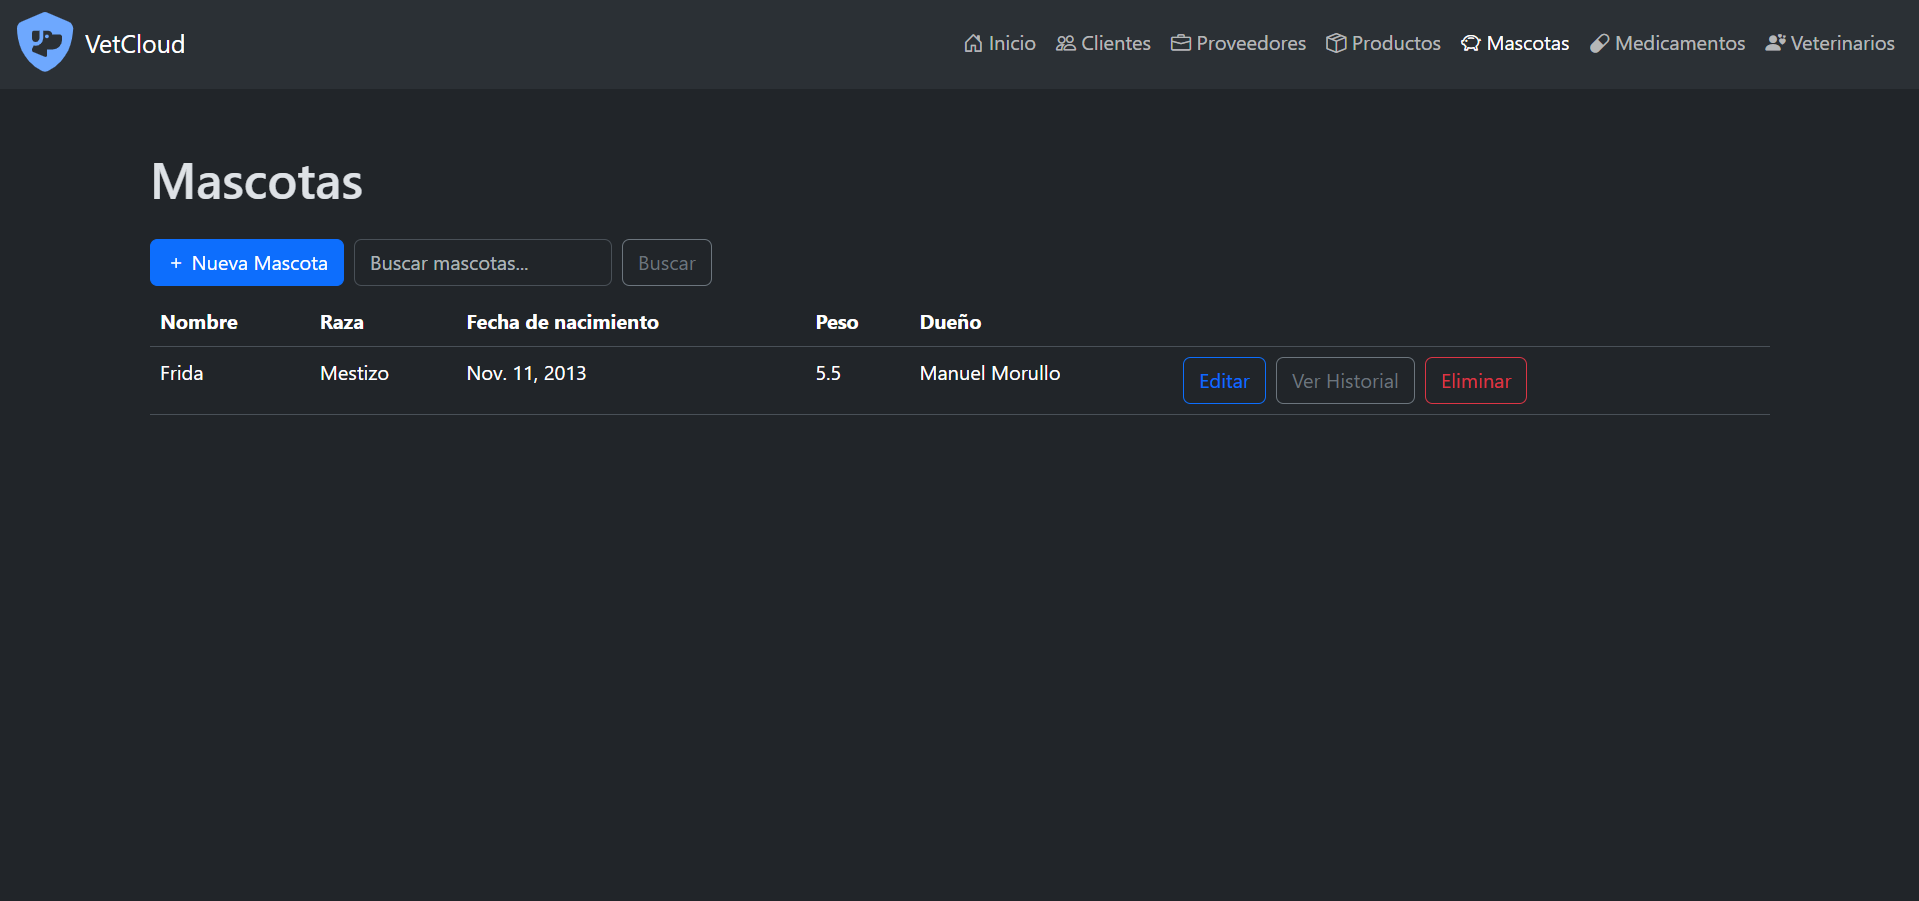Click the Nombre column header
Viewport: 1919px width, 901px height.
point(199,322)
